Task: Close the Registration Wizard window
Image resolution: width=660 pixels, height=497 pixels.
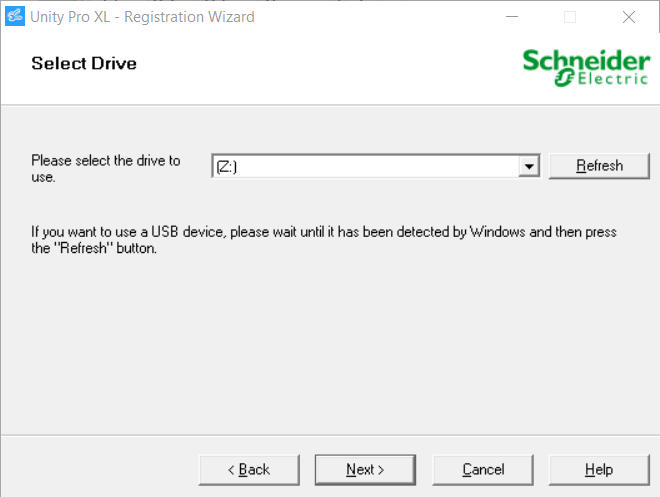Action: coord(629,17)
